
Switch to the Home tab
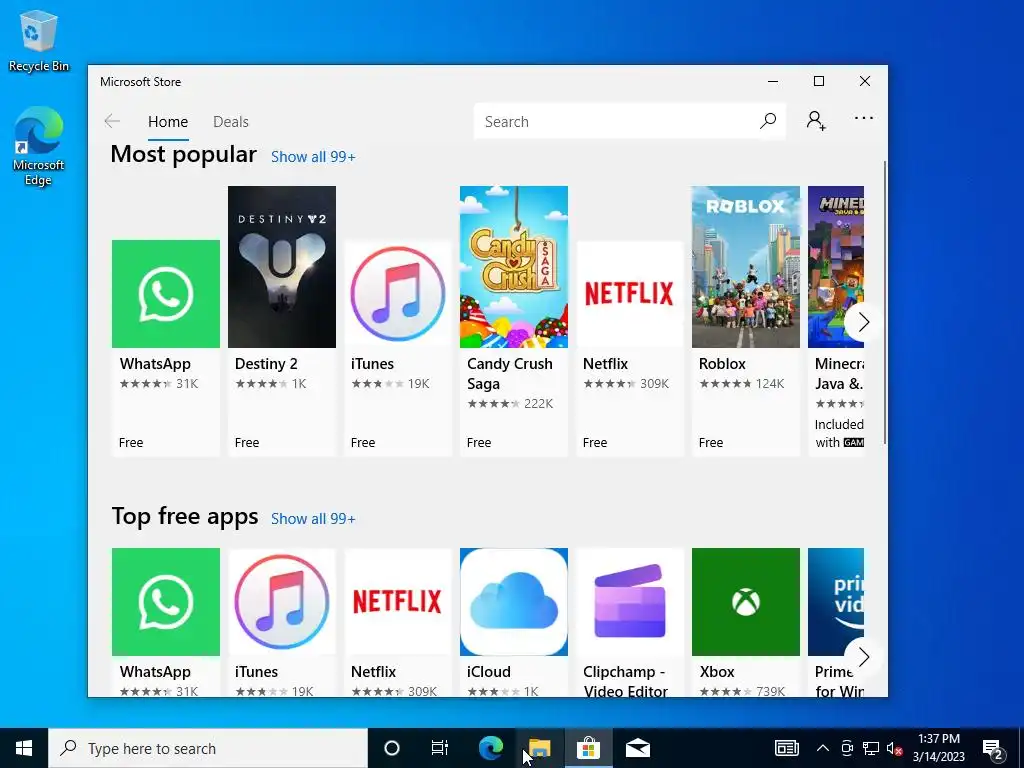(168, 122)
